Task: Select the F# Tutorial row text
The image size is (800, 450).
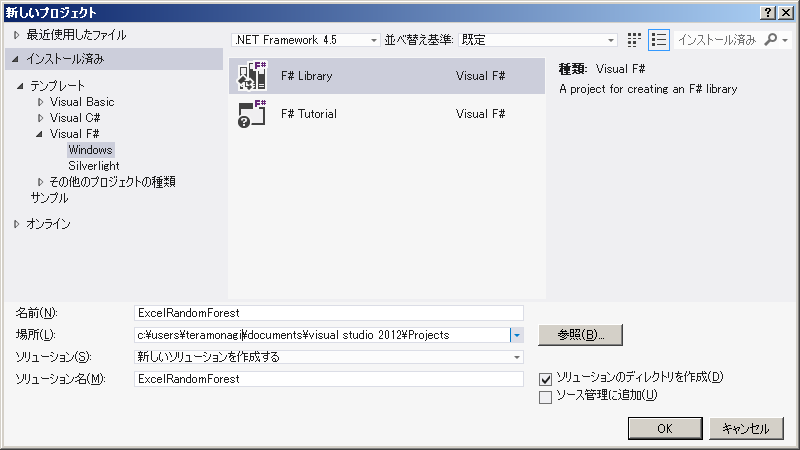Action: click(309, 114)
